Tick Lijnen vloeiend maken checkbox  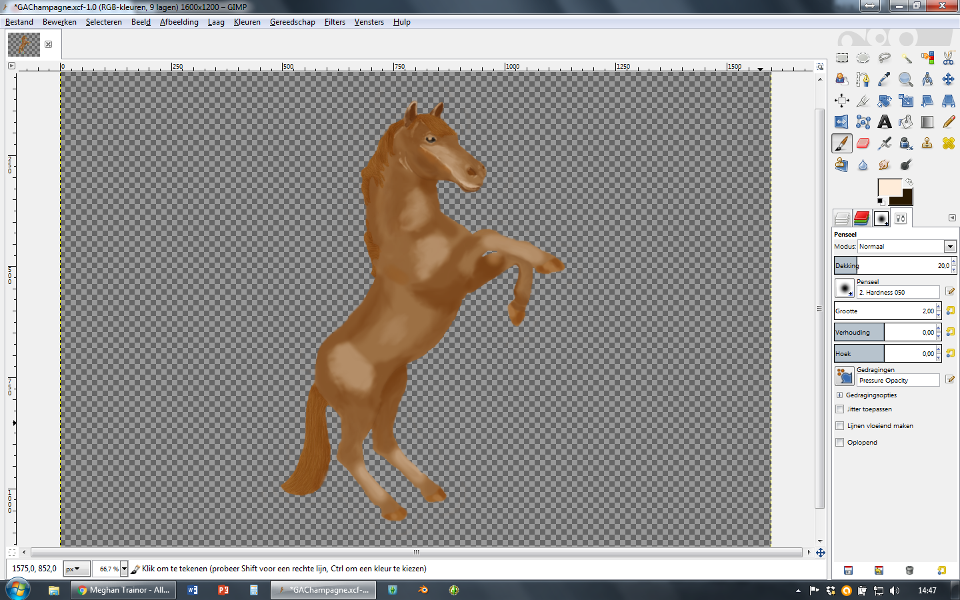point(839,426)
